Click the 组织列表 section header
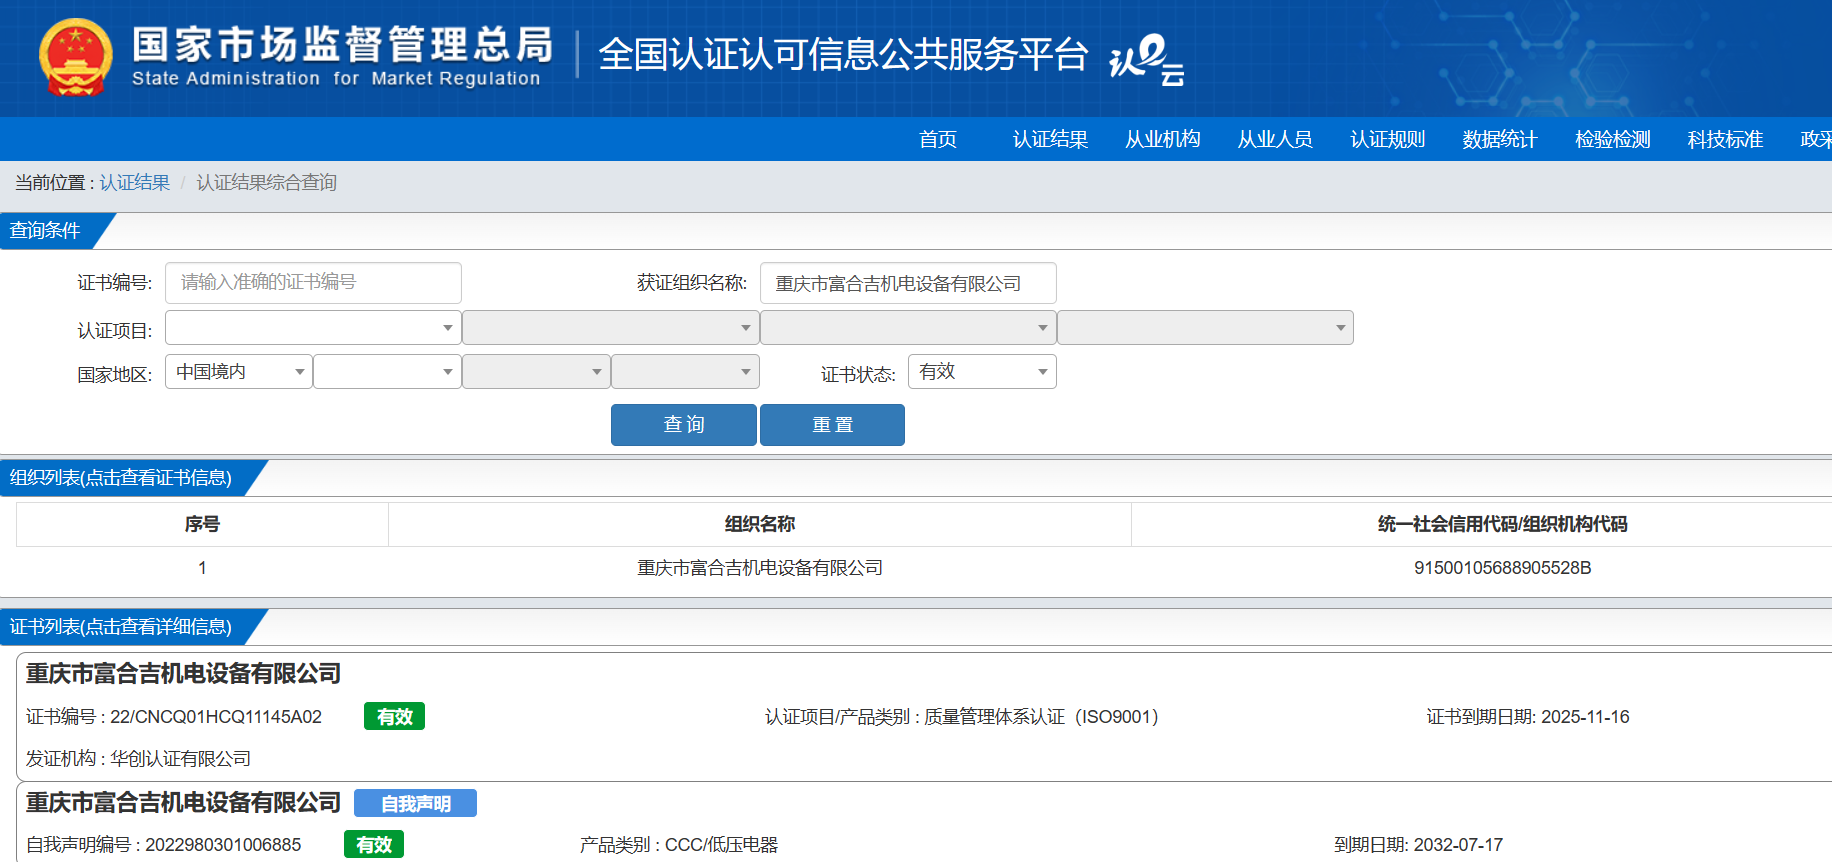The height and width of the screenshot is (862, 1832). click(x=121, y=478)
